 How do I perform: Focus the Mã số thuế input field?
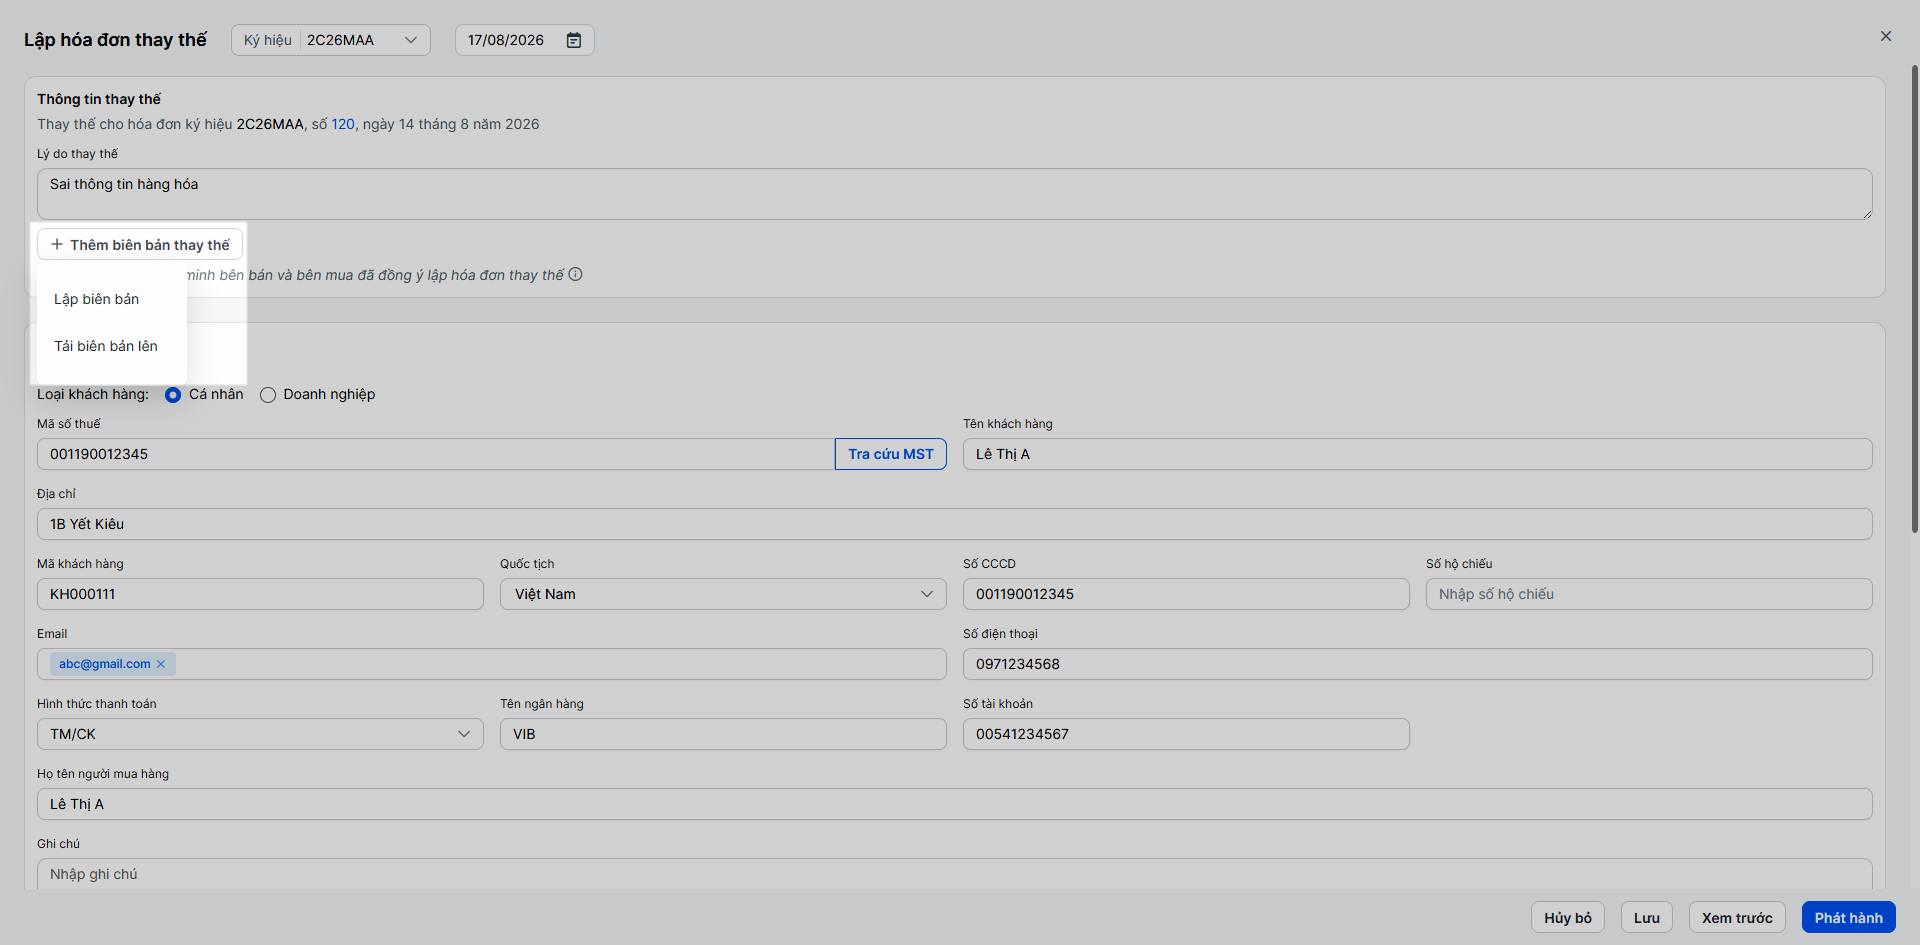[x=436, y=454]
